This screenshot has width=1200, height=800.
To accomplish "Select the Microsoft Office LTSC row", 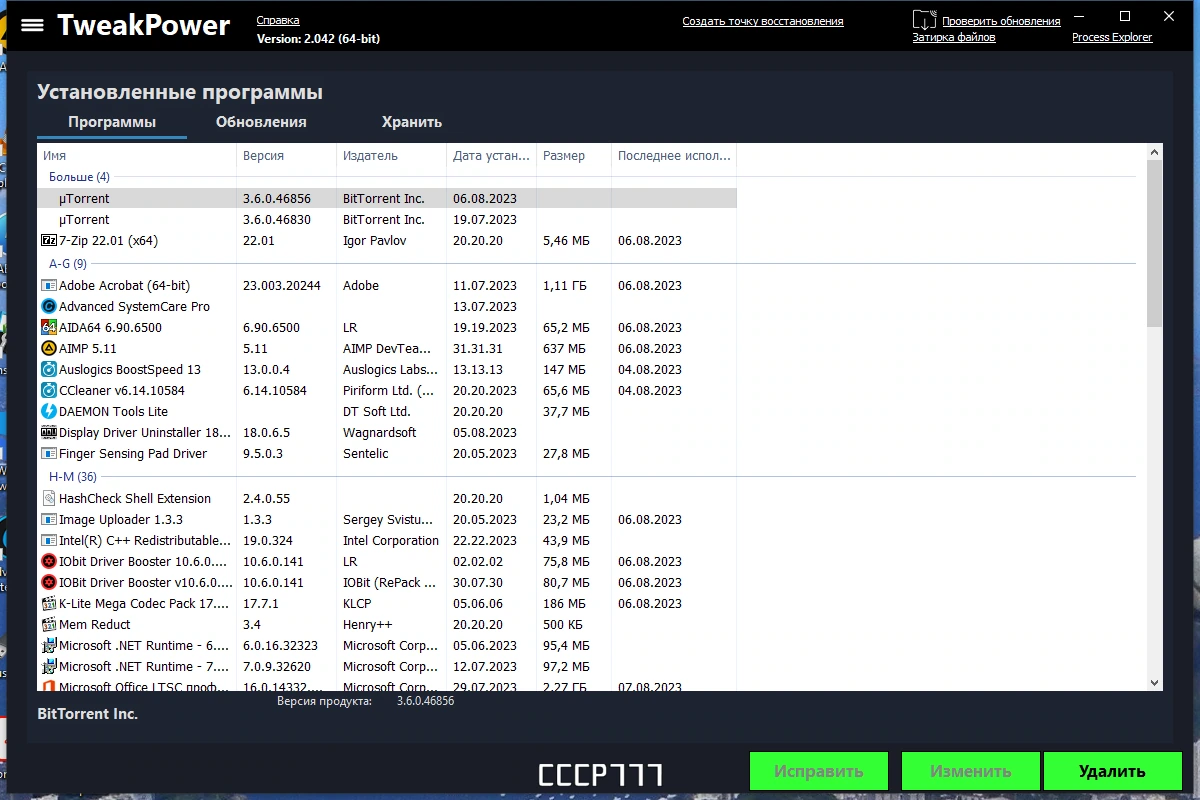I will coord(387,687).
